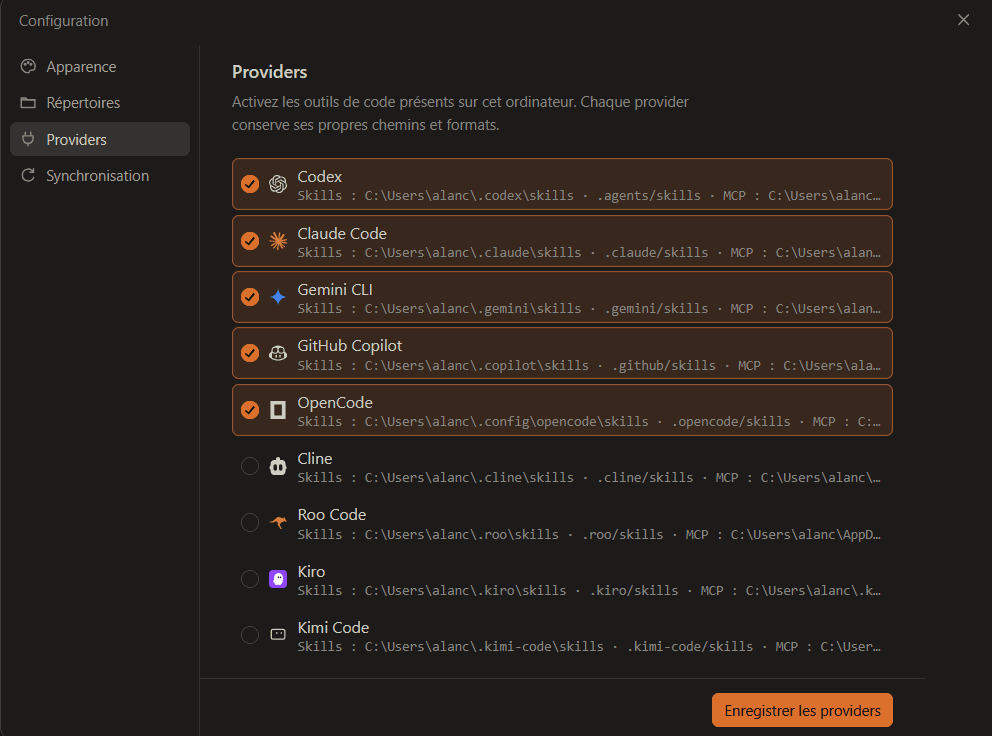Image resolution: width=992 pixels, height=736 pixels.
Task: Click the Roo Code skills path line
Action: pyautogui.click(x=589, y=534)
